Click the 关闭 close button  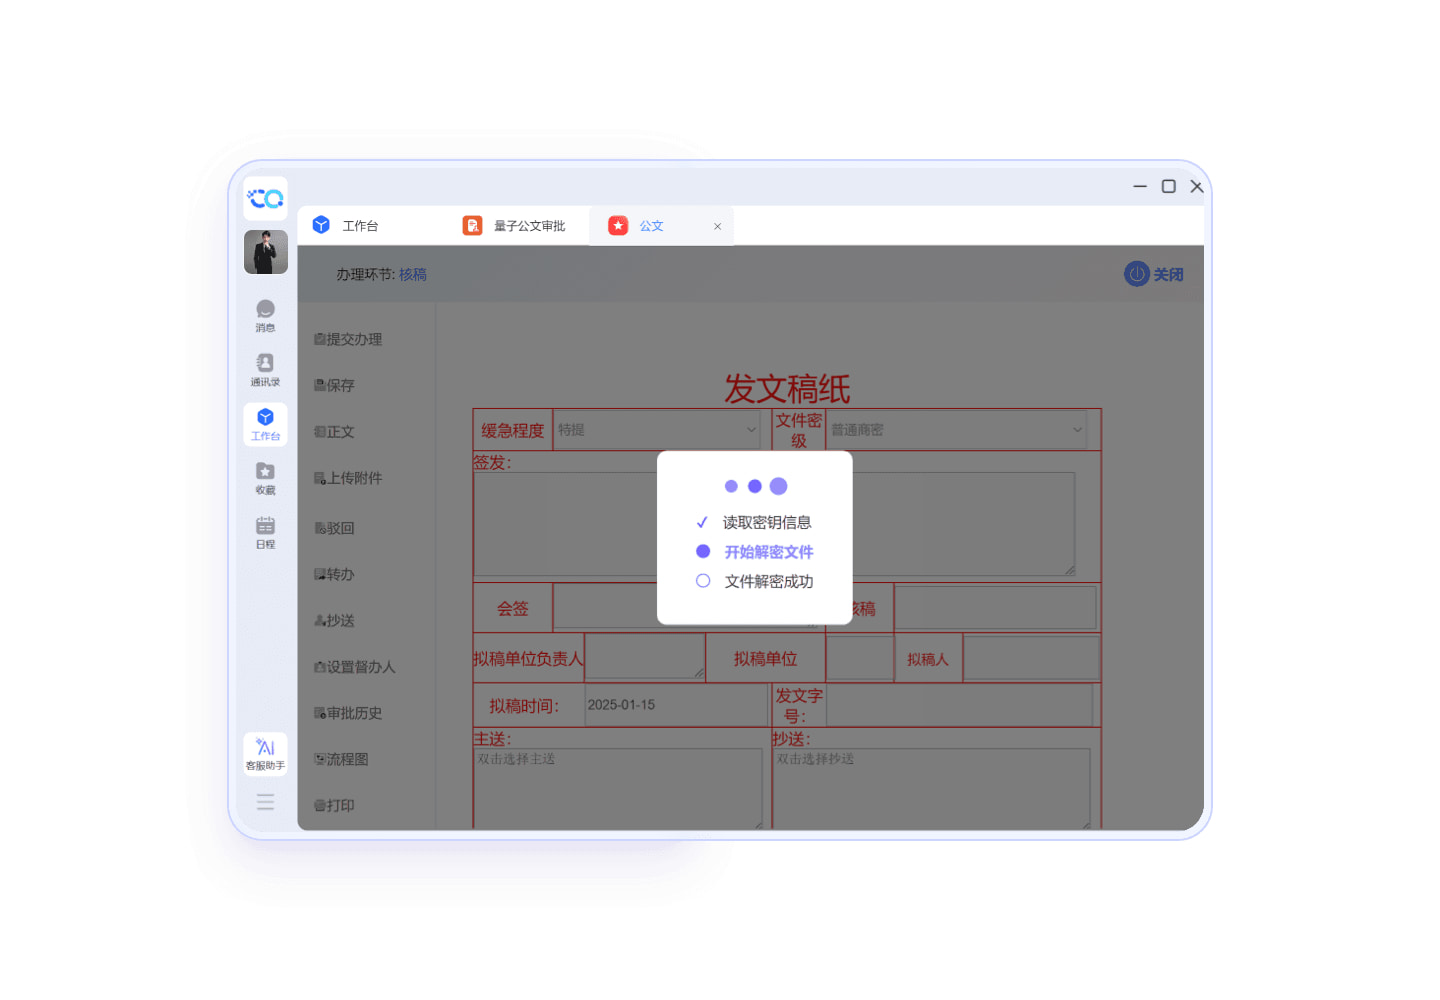(1154, 273)
